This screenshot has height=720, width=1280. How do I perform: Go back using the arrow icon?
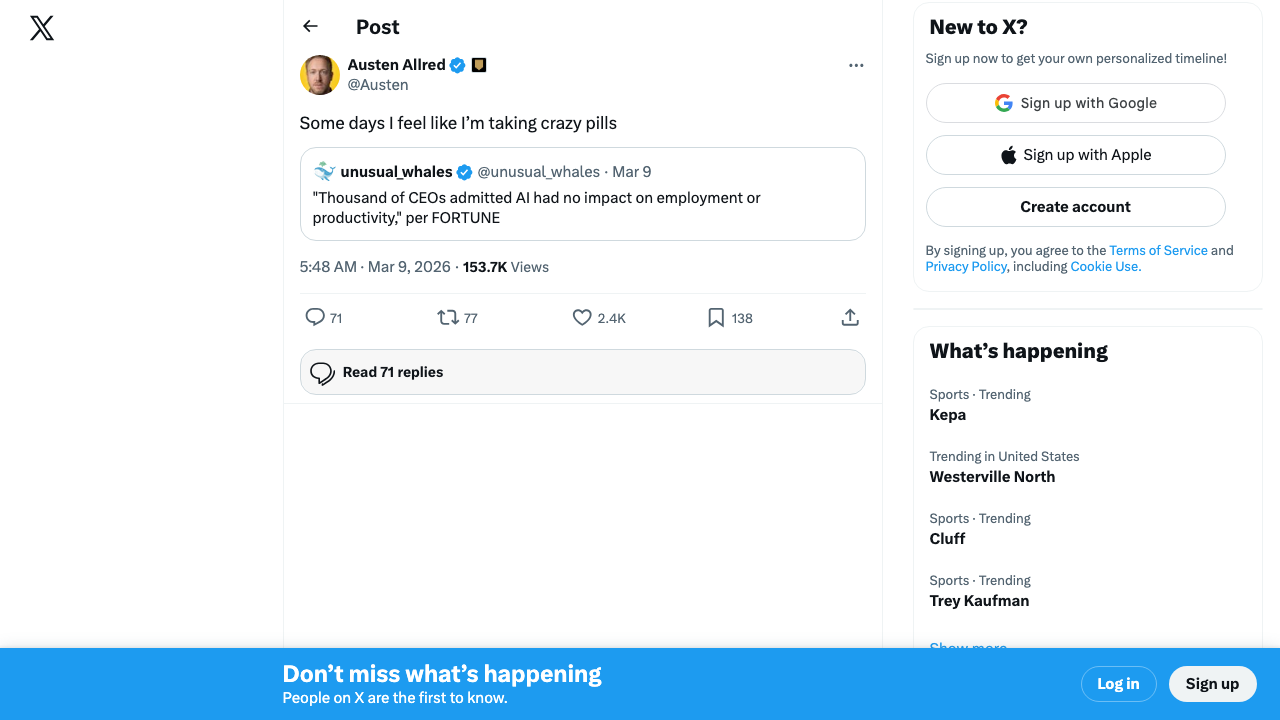tap(310, 27)
